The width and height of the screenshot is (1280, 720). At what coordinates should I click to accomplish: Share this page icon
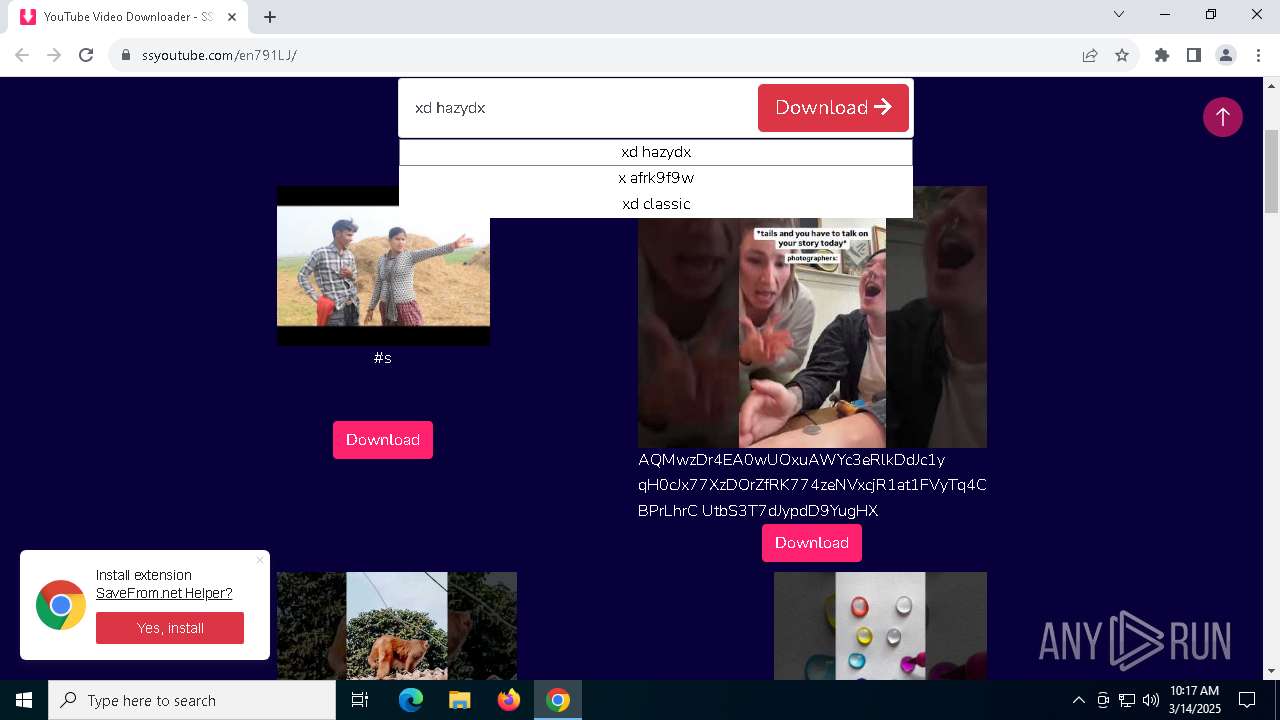point(1090,55)
